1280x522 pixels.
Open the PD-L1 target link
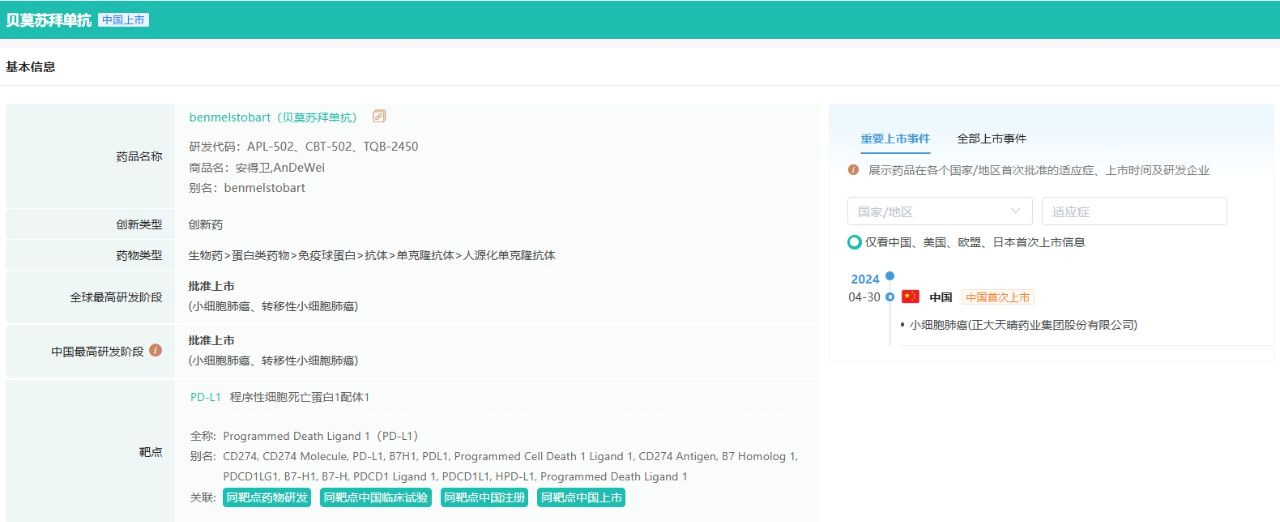pyautogui.click(x=205, y=397)
